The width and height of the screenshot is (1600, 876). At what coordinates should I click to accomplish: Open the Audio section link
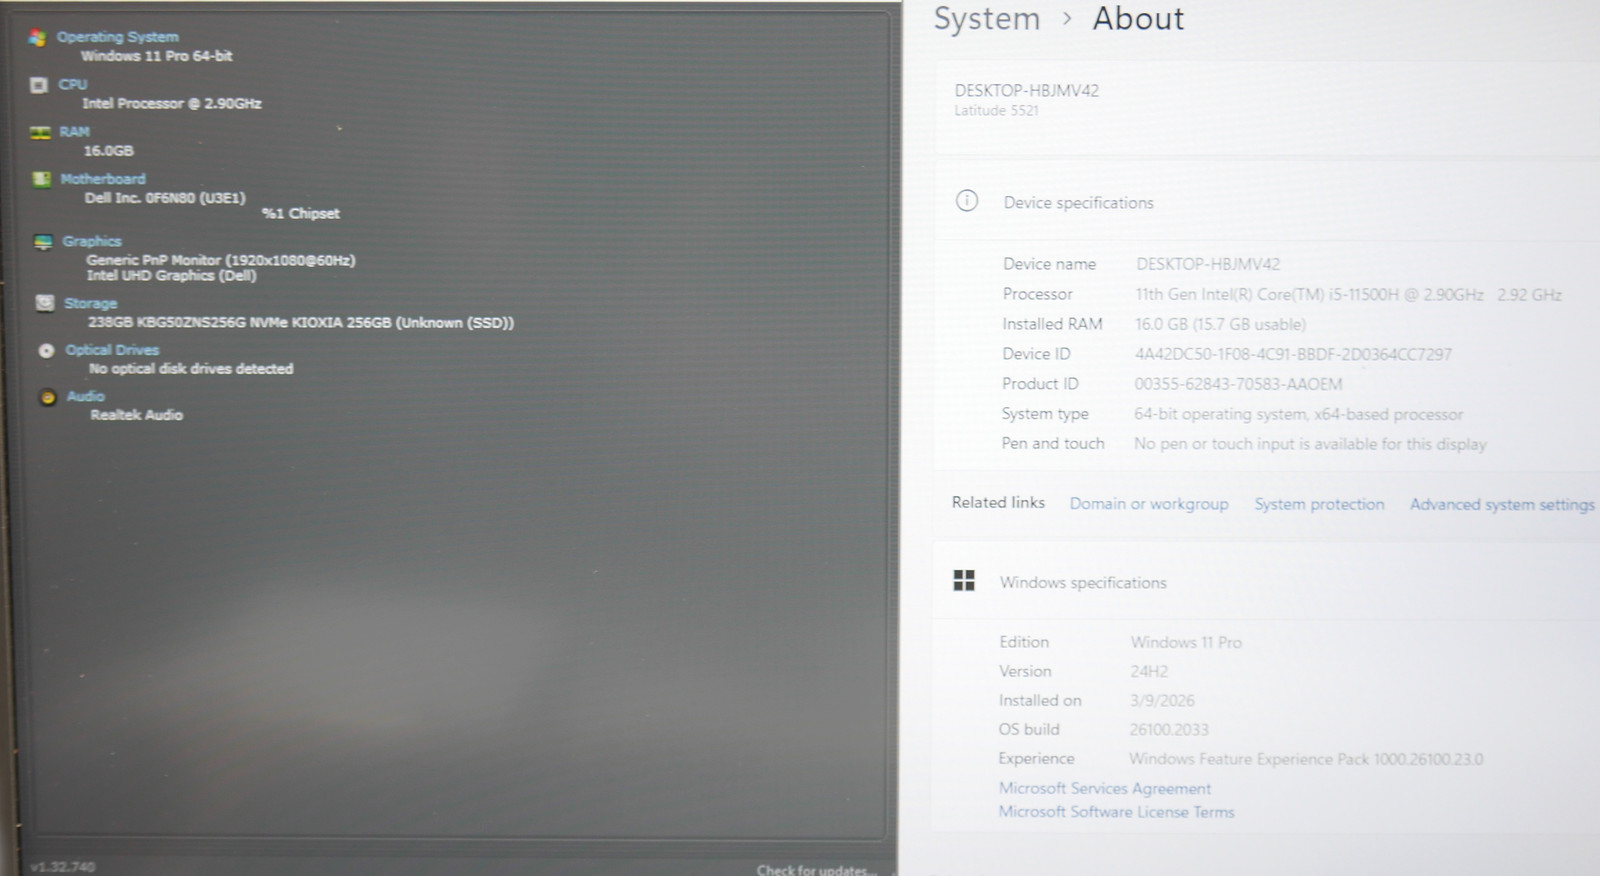point(86,396)
